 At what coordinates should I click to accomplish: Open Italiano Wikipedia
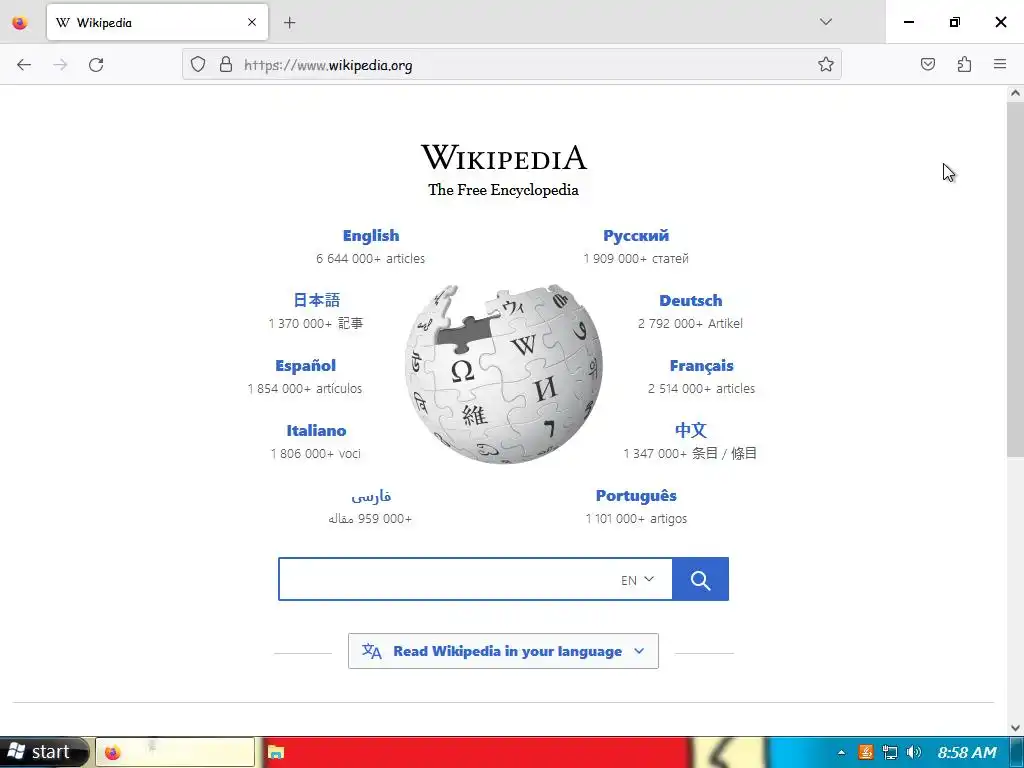pyautogui.click(x=316, y=430)
